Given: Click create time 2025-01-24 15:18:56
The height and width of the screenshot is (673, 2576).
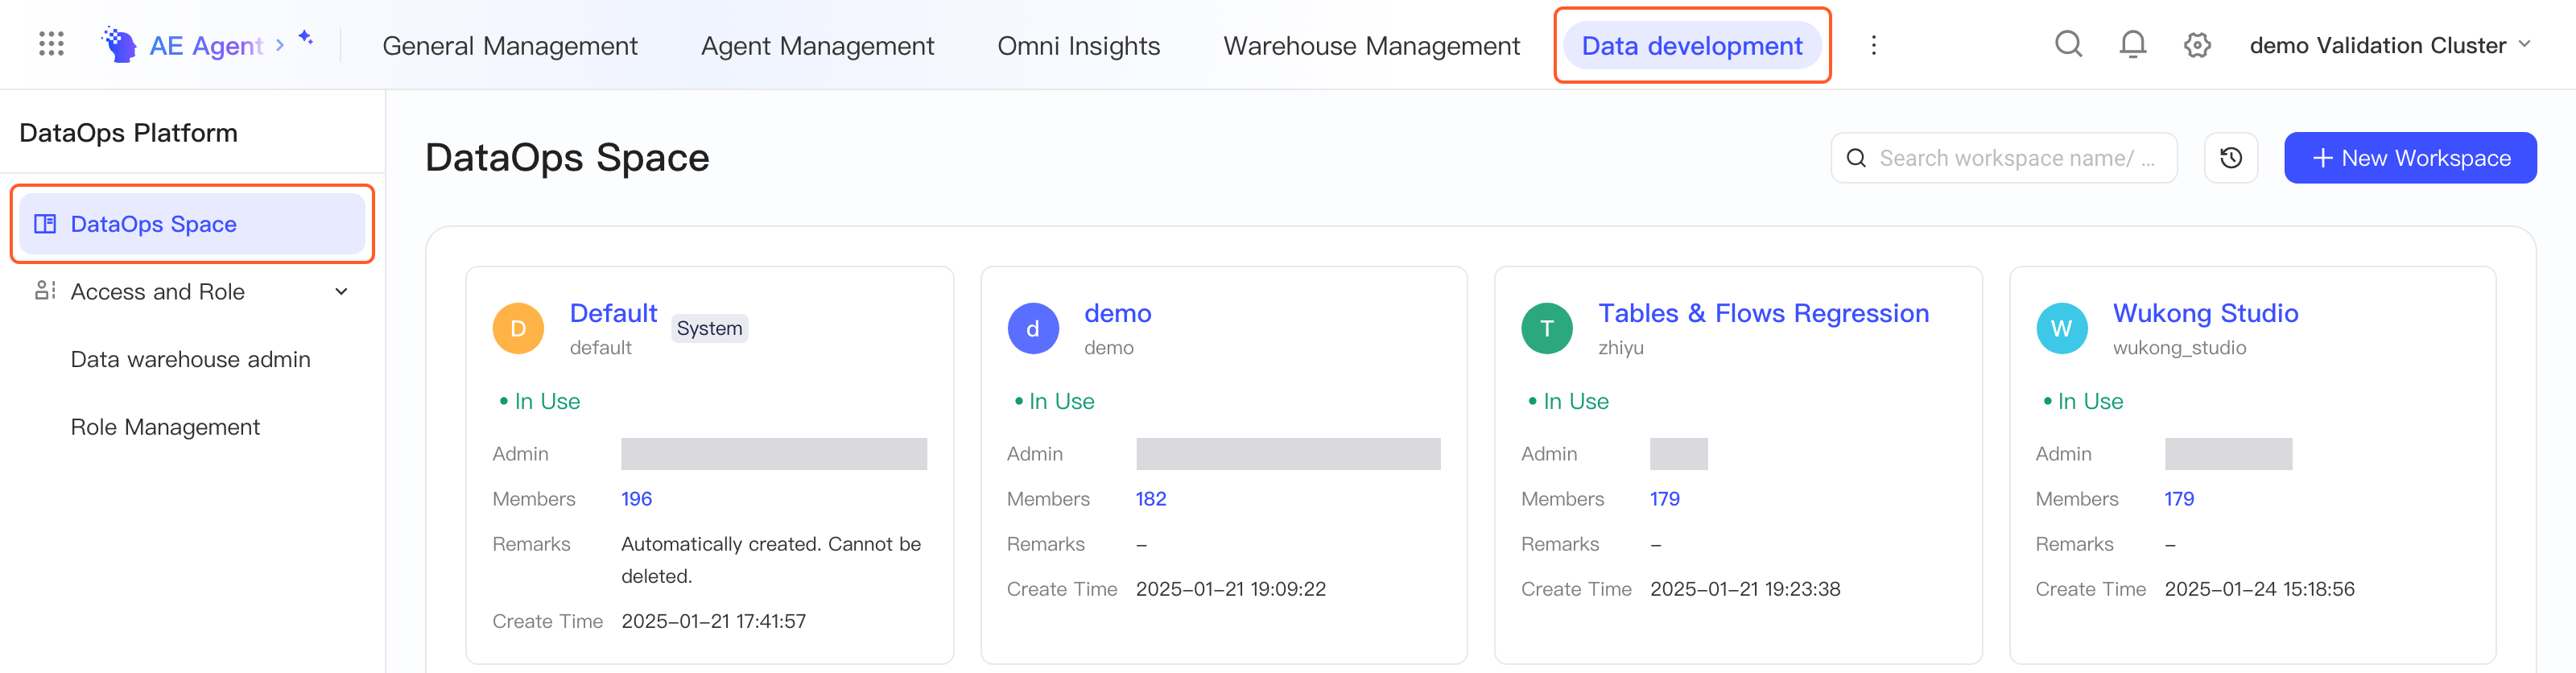Looking at the screenshot, I should pyautogui.click(x=2259, y=589).
